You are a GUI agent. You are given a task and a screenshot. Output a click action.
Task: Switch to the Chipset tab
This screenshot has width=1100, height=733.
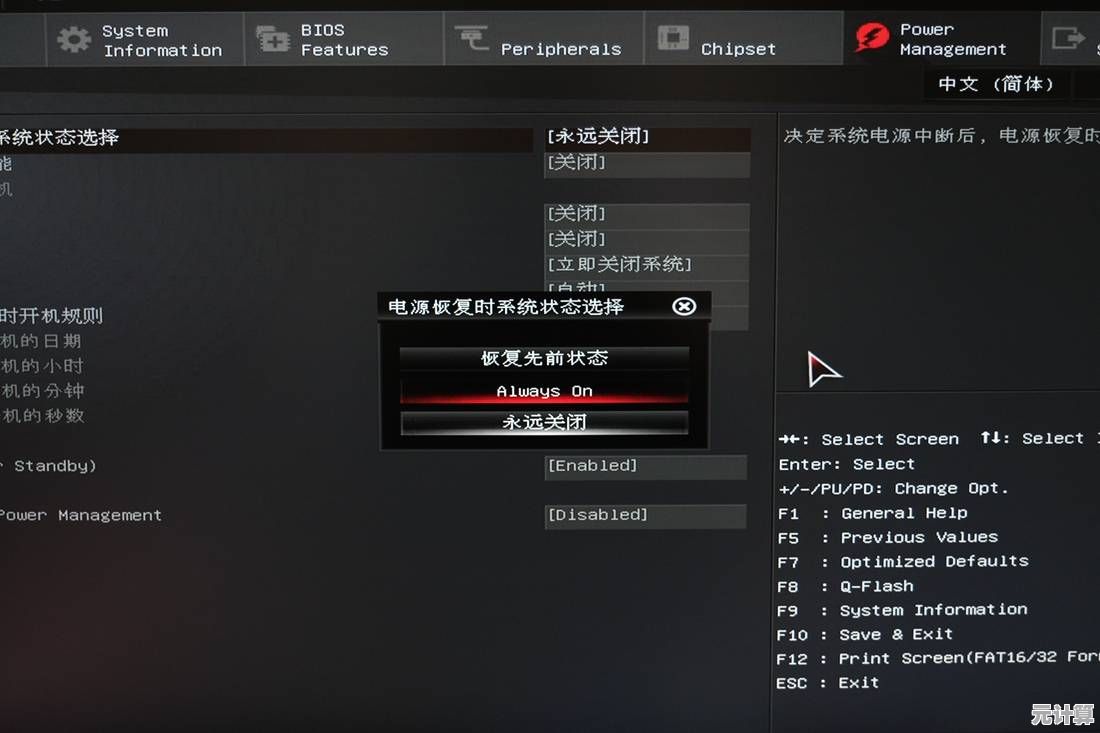(744, 39)
